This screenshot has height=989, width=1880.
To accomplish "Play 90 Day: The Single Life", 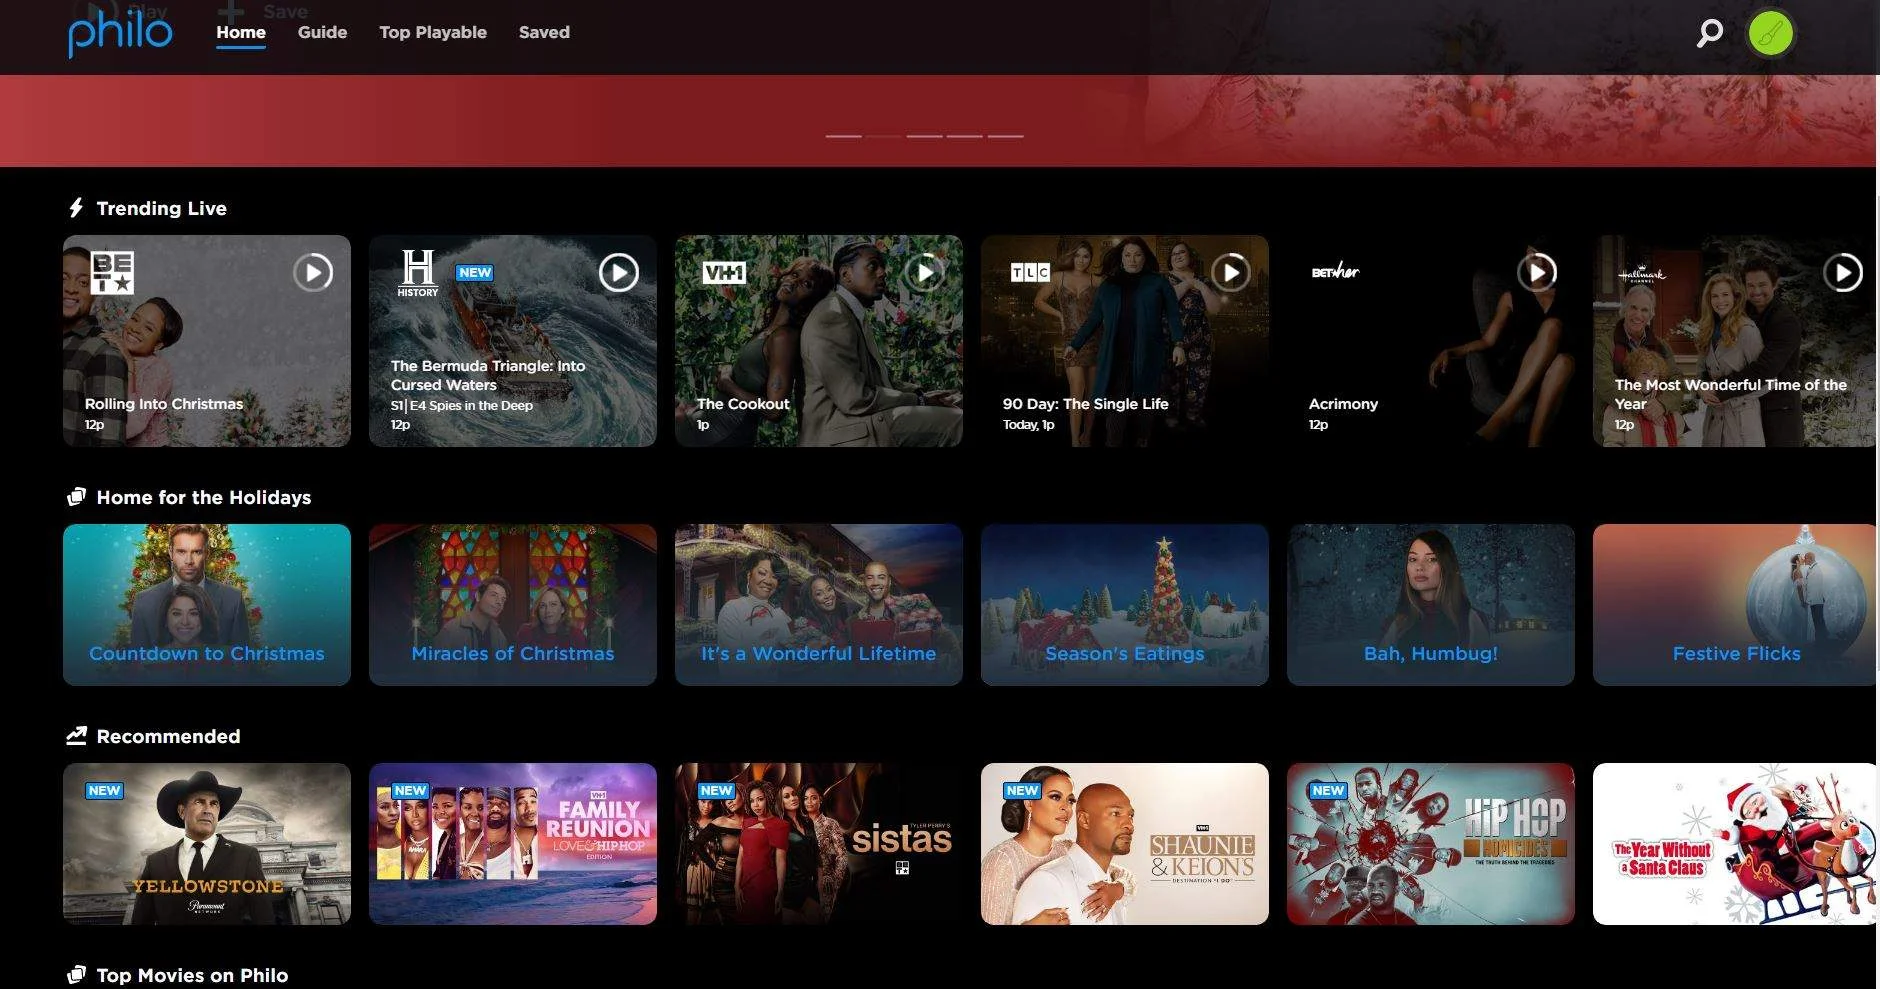I will [1231, 272].
